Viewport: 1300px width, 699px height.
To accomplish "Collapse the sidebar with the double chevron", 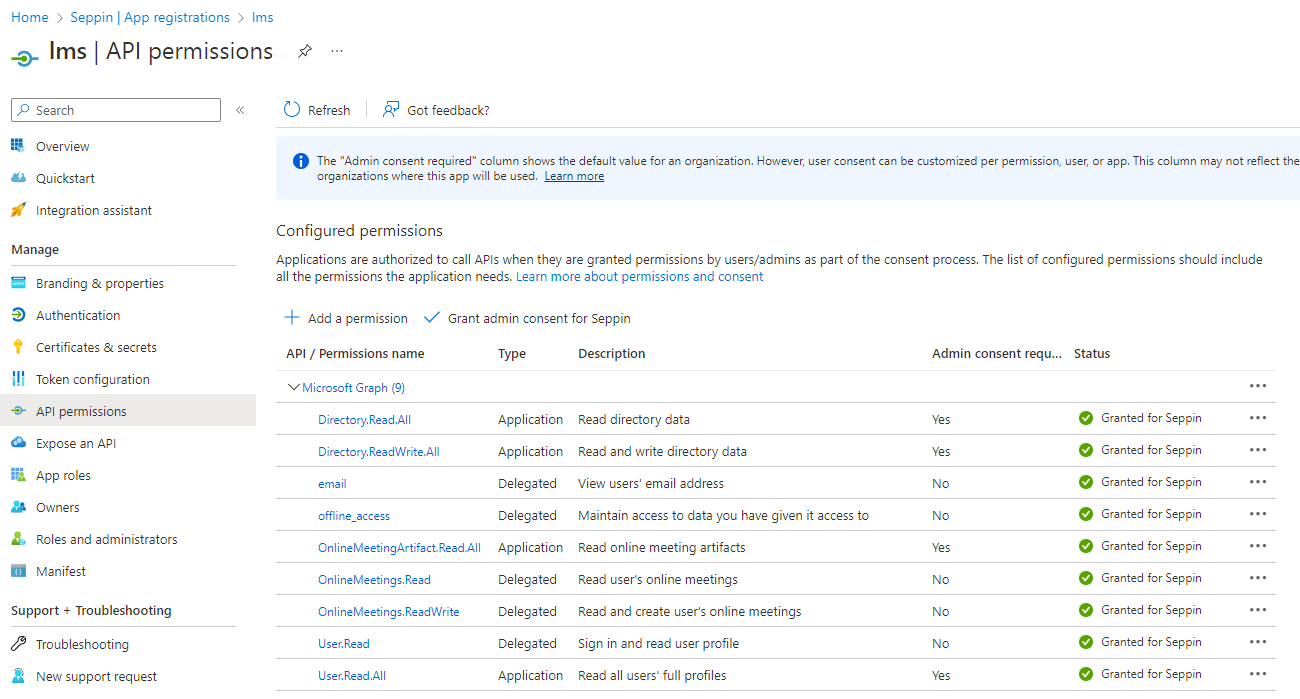I will pos(240,110).
